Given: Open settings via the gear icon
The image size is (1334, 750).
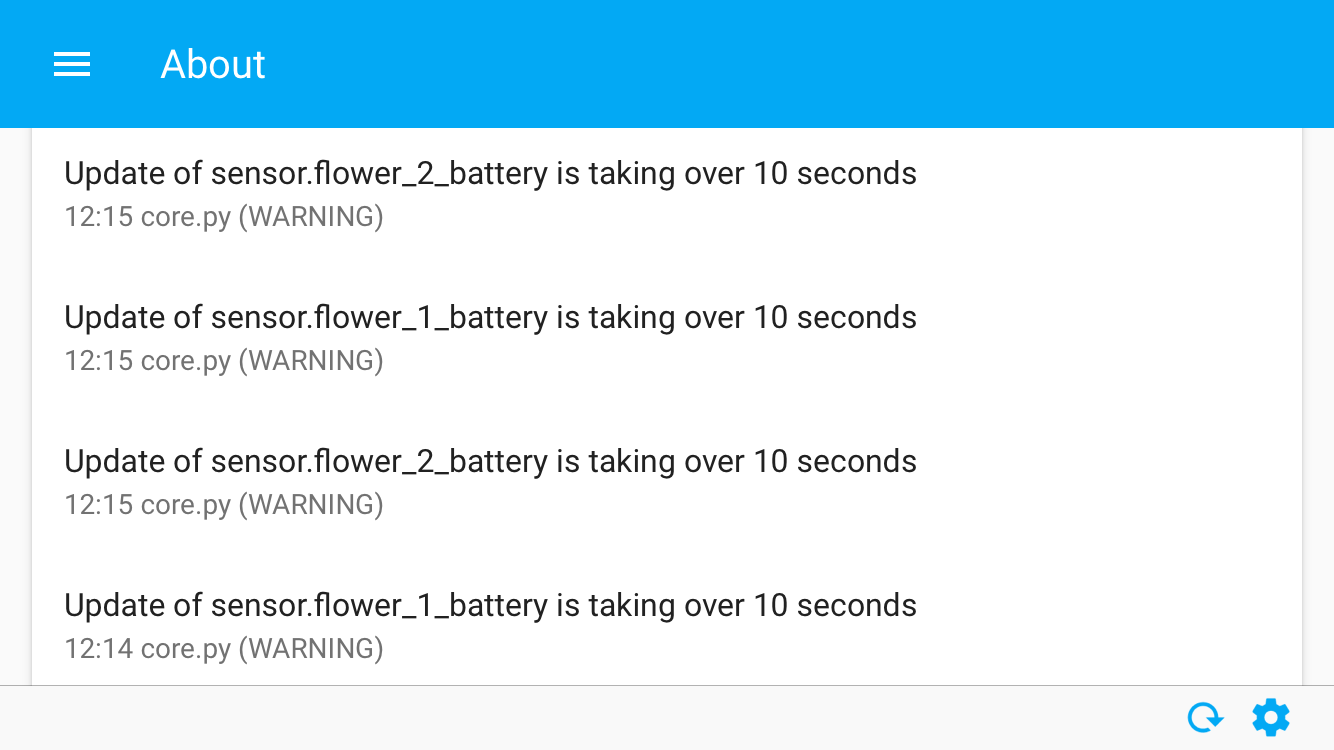Looking at the screenshot, I should tap(1271, 718).
